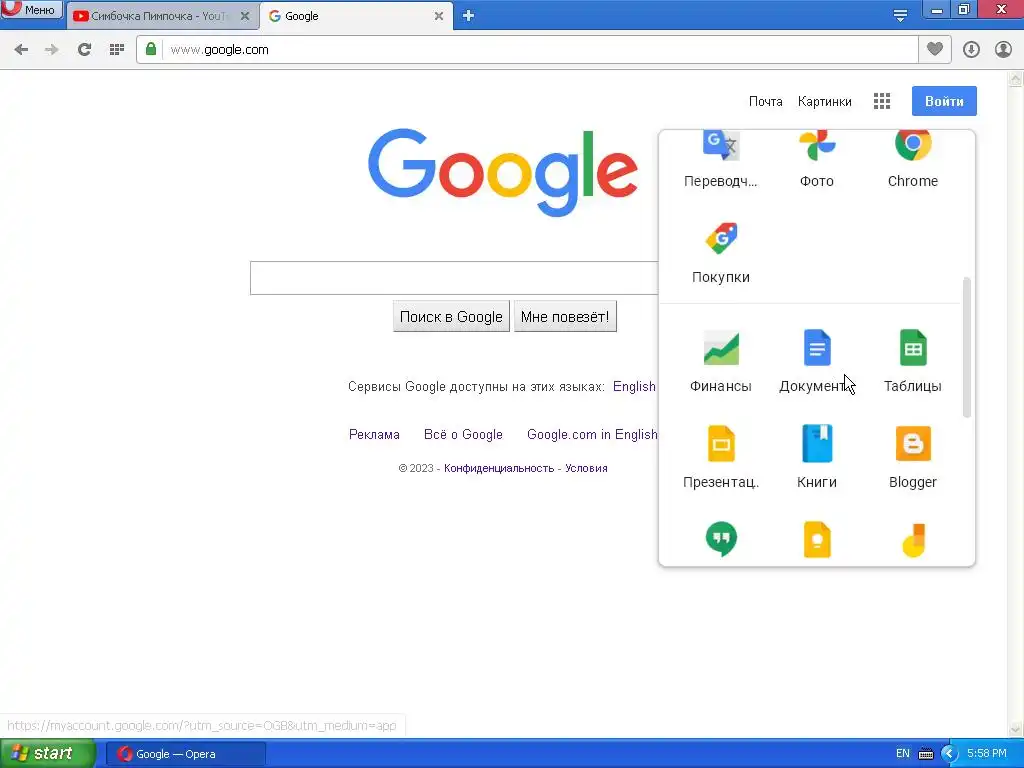Open Google Slides (Презентации) app
Image resolution: width=1024 pixels, height=768 pixels.
click(721, 443)
